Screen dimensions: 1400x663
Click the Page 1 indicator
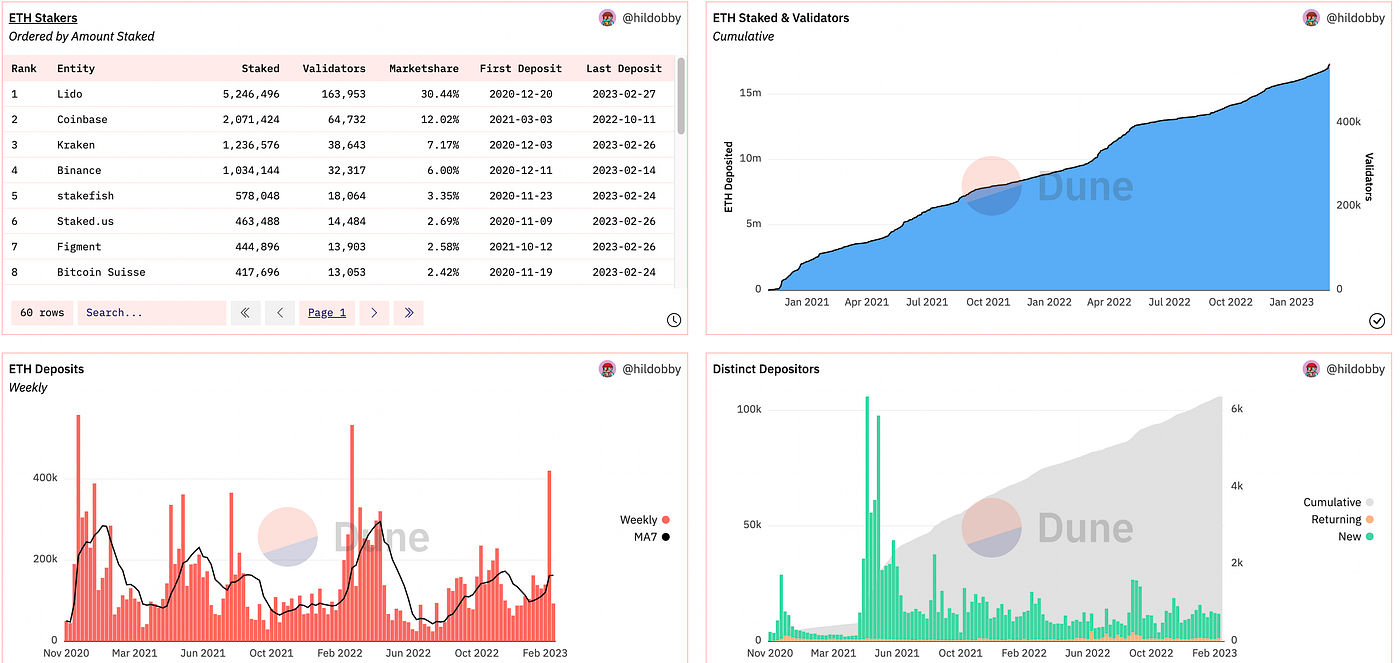(x=327, y=313)
